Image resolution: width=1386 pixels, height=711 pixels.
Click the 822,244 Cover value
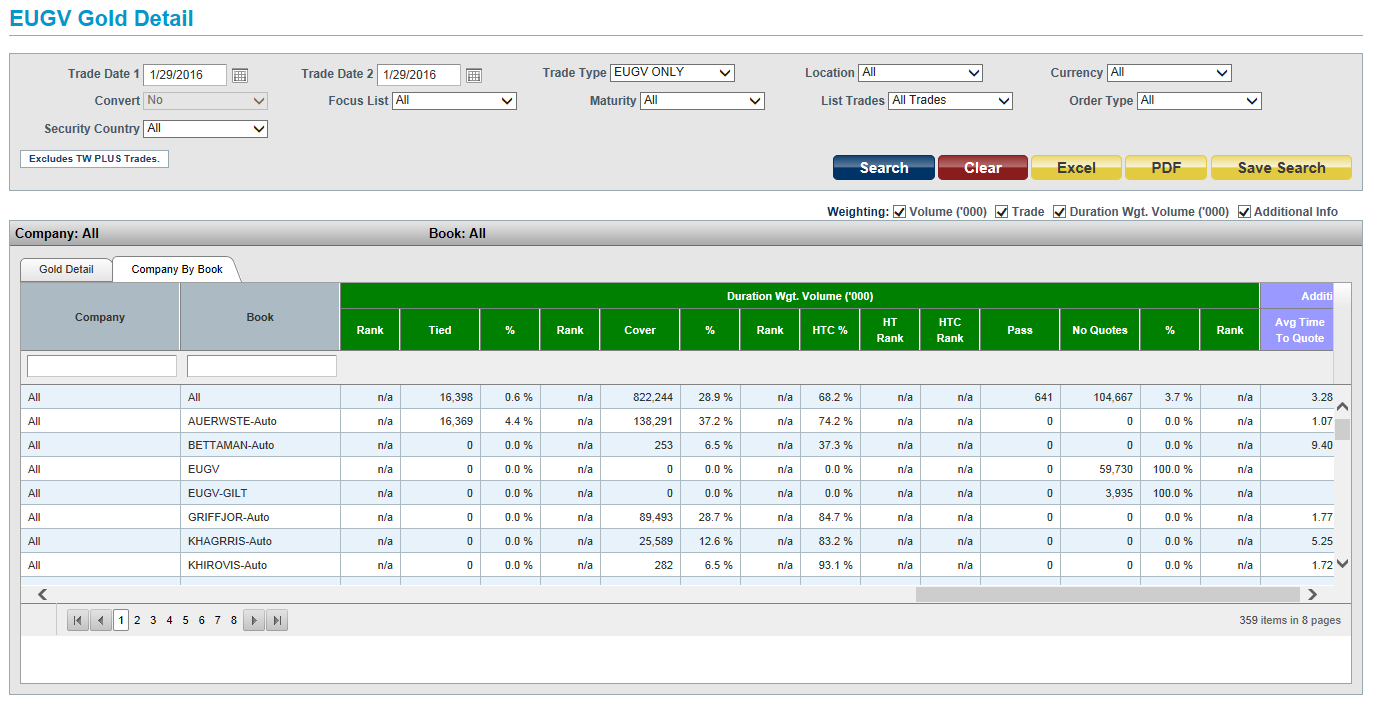pos(653,397)
